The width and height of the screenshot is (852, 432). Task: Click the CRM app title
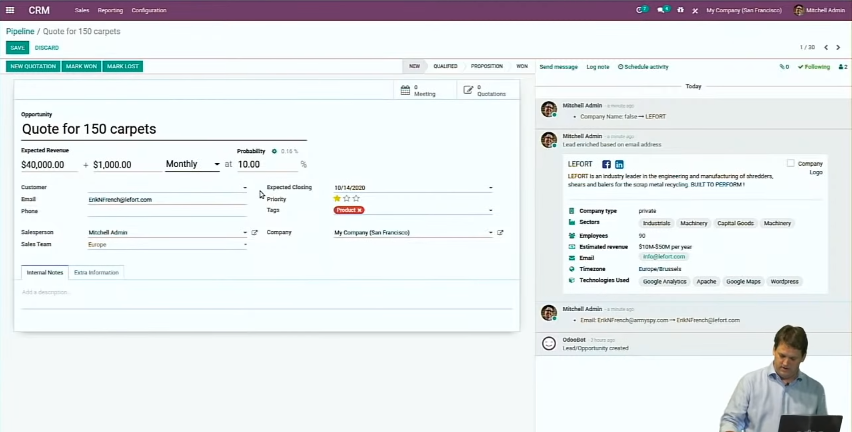(x=39, y=10)
